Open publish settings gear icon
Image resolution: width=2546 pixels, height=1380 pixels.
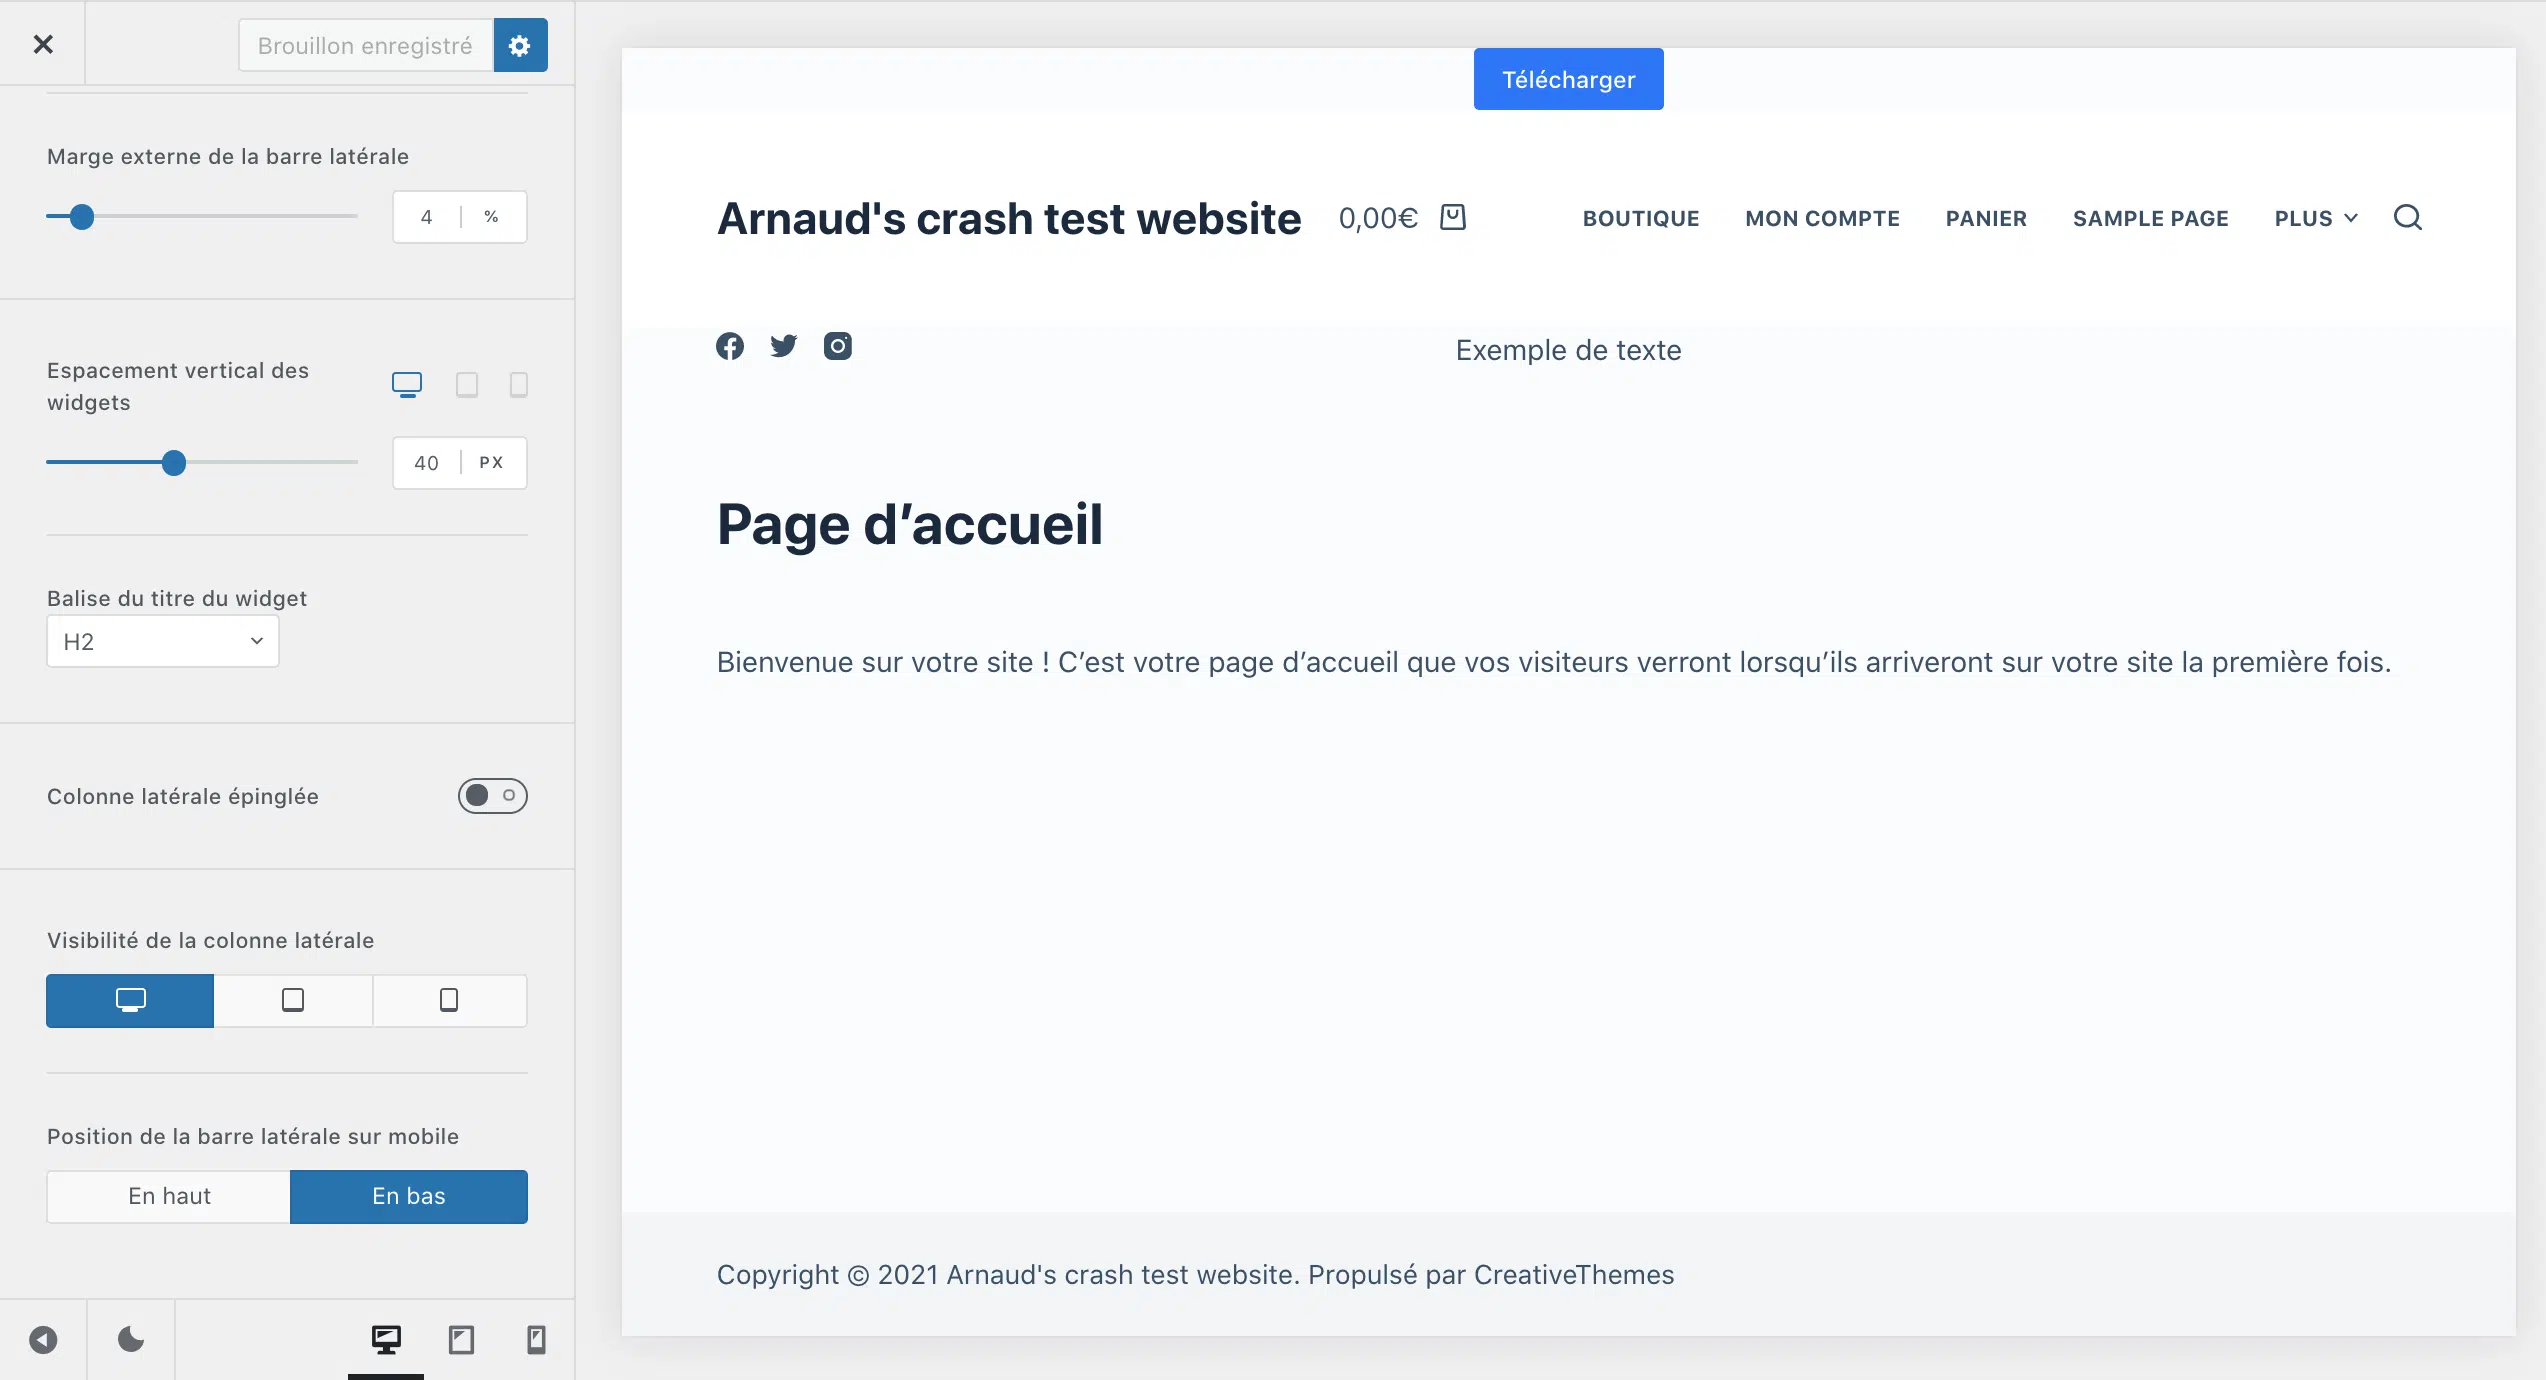pyautogui.click(x=520, y=45)
